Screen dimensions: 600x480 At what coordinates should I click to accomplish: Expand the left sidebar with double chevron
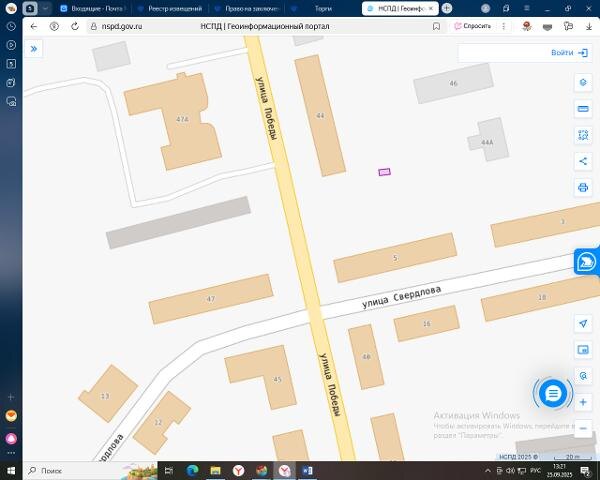[x=34, y=49]
